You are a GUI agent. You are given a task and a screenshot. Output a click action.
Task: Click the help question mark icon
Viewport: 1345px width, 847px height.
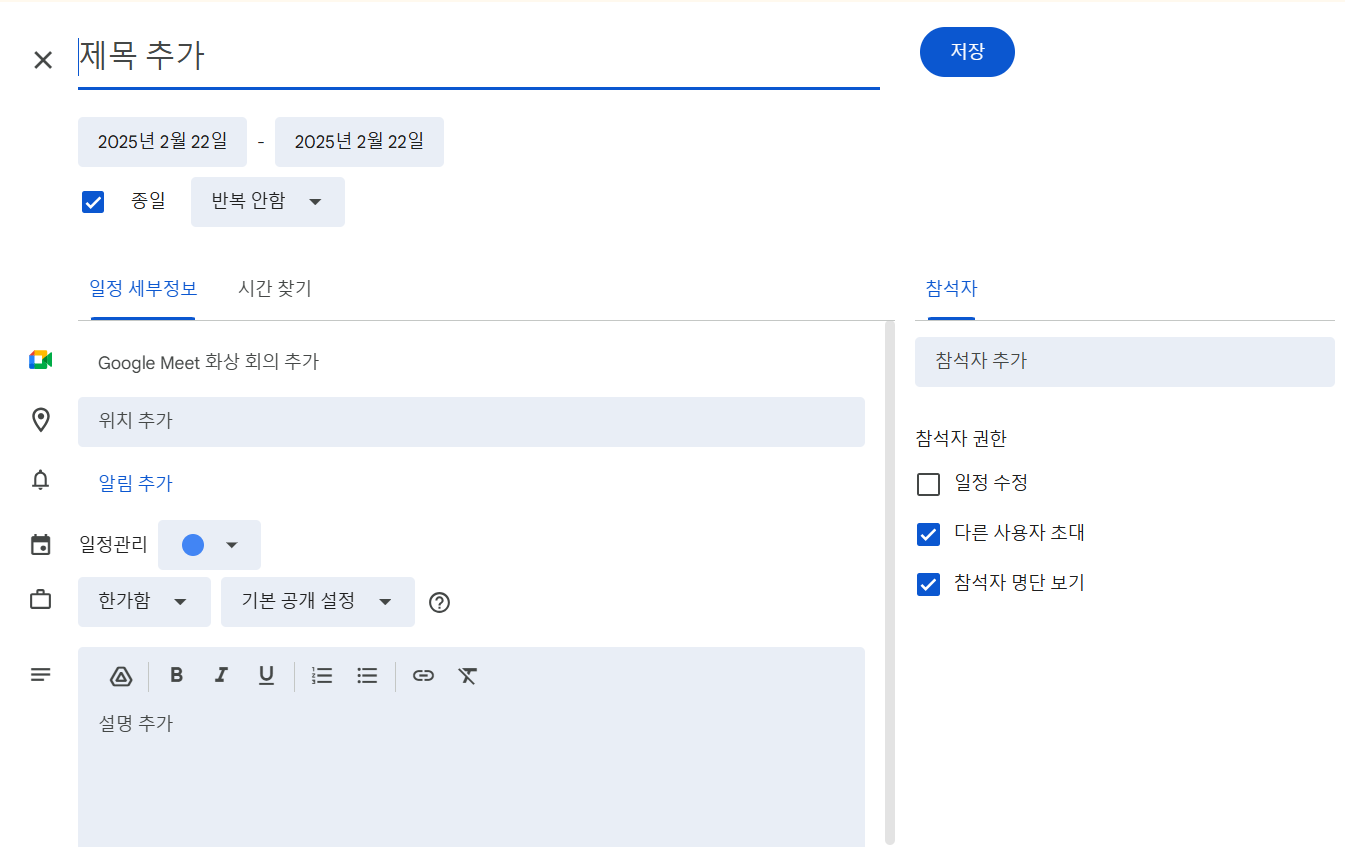pos(439,602)
